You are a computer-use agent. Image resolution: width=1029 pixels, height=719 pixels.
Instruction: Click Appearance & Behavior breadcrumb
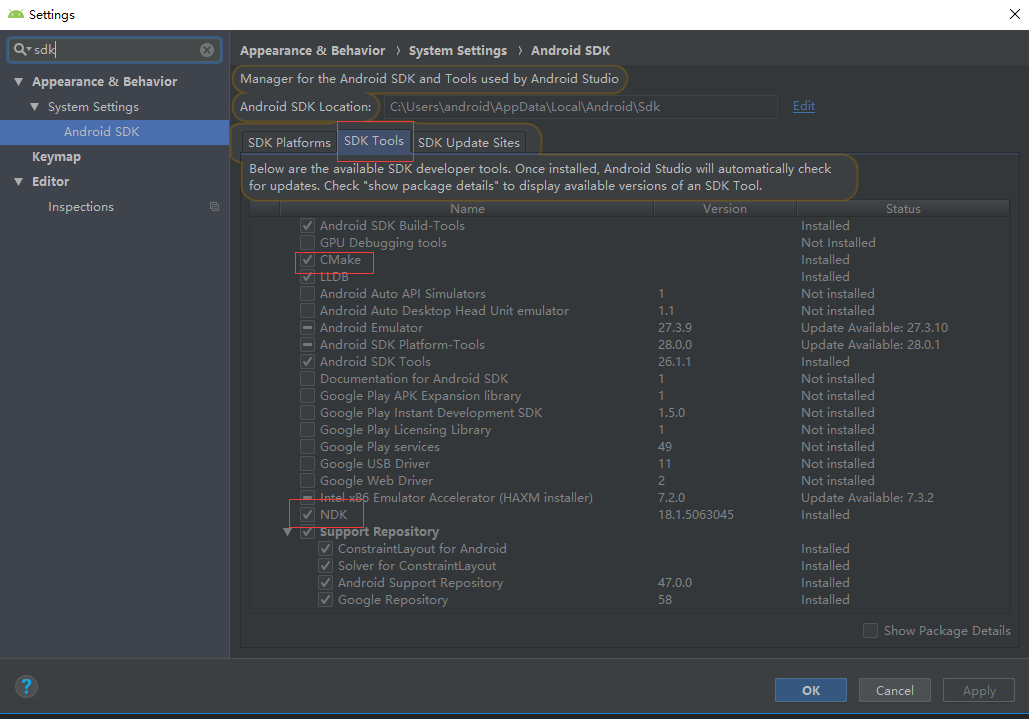coord(312,51)
